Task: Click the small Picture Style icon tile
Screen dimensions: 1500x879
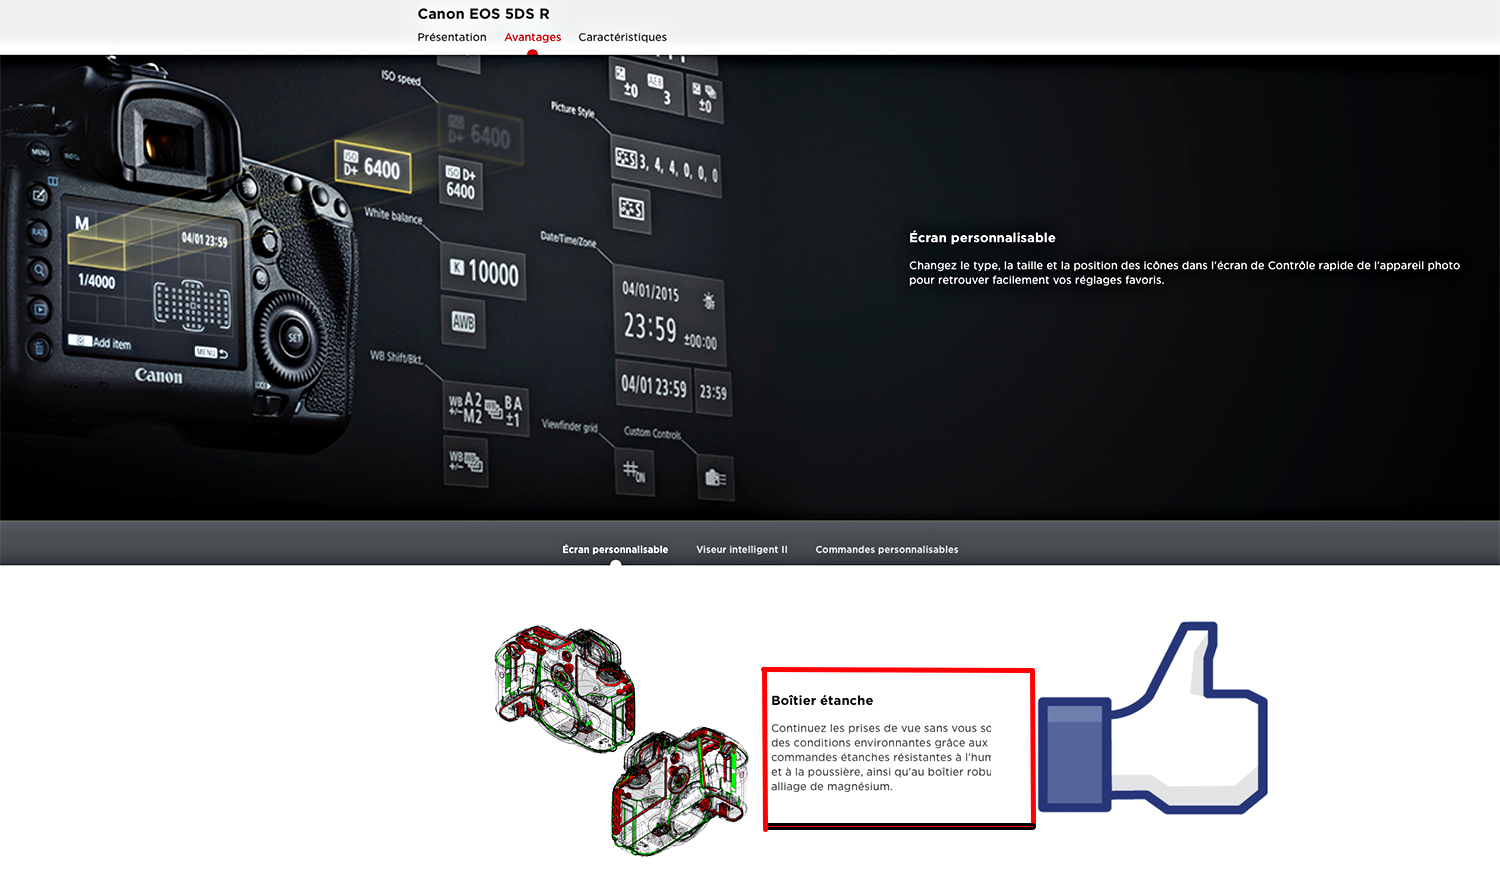Action: pos(631,208)
